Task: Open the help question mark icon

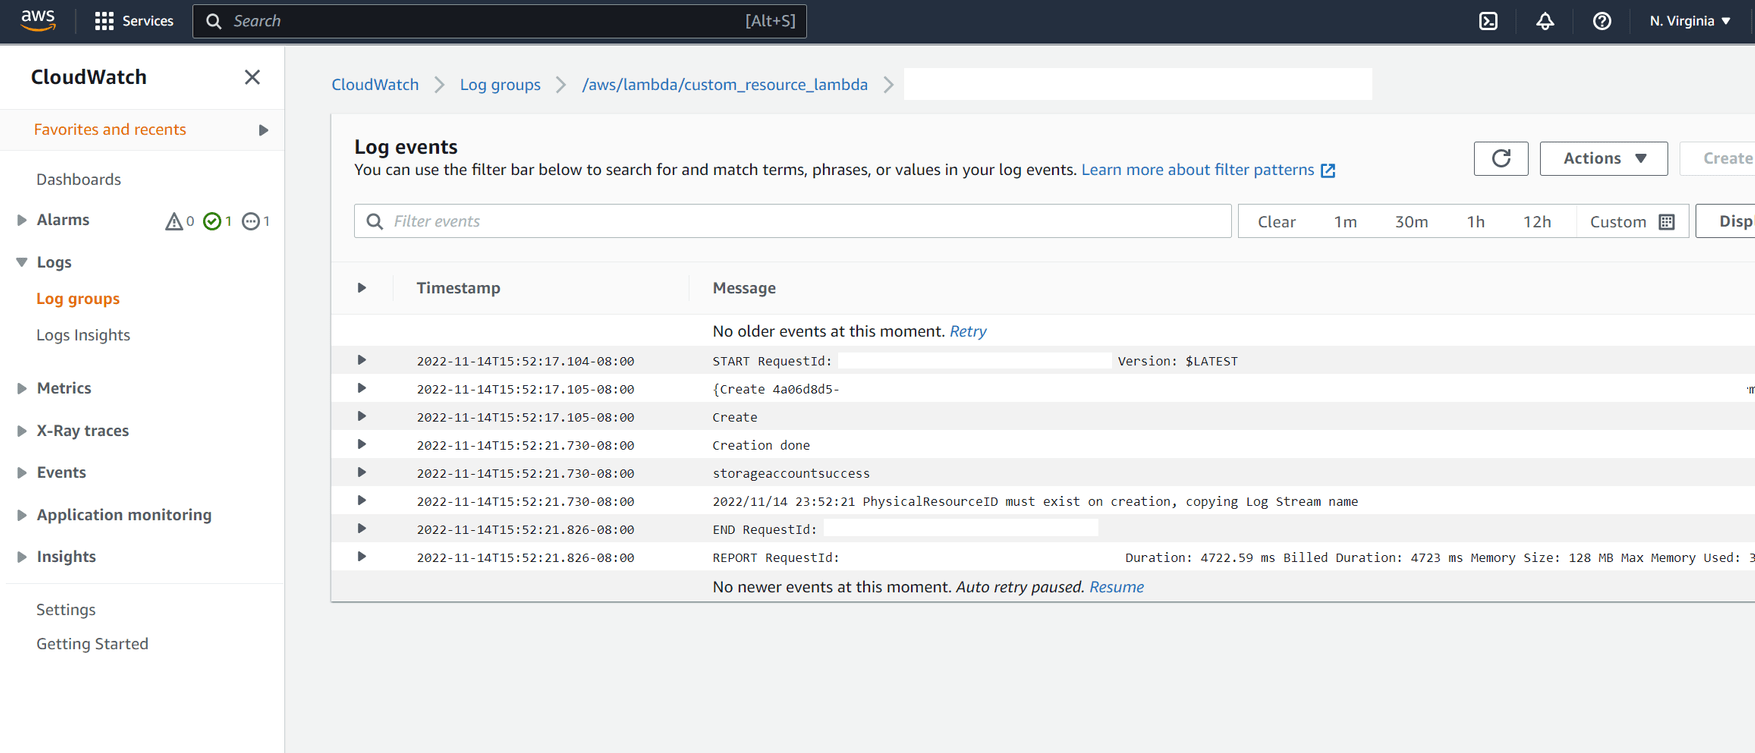Action: click(x=1602, y=21)
